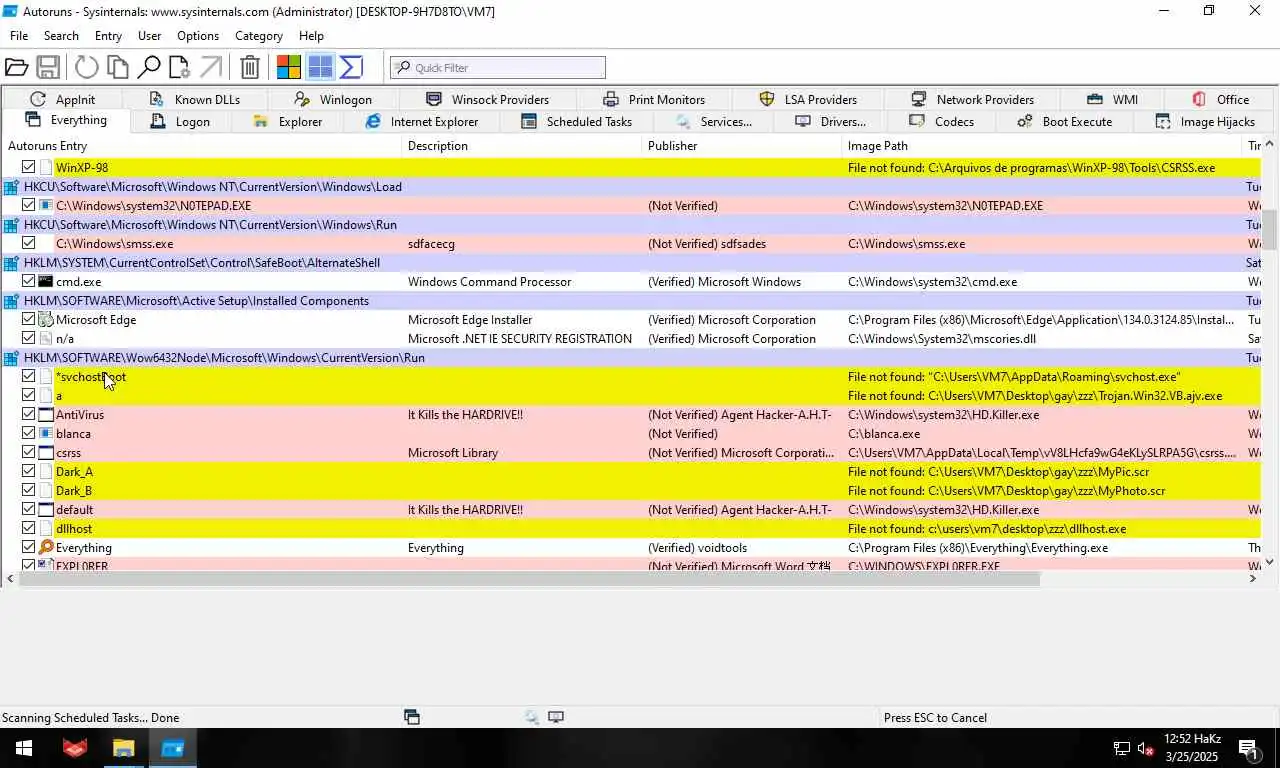Click the Delete trash can icon

coord(250,68)
